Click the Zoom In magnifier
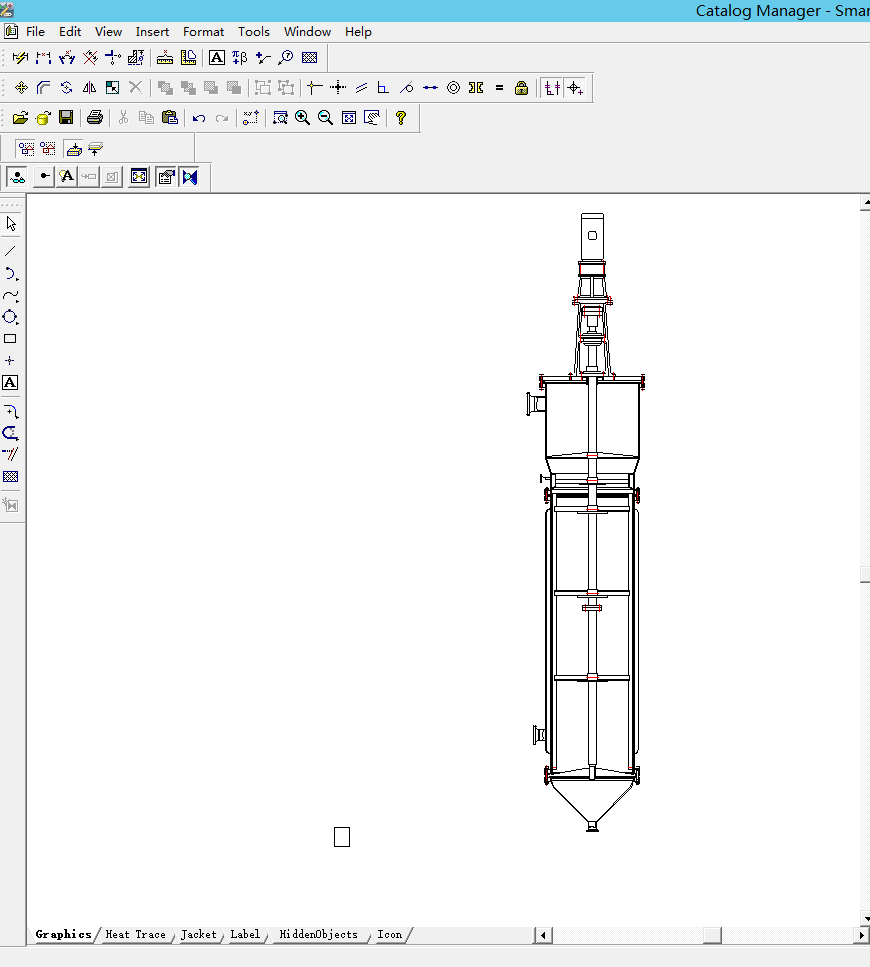Screen dimensions: 870x967 coord(302,118)
